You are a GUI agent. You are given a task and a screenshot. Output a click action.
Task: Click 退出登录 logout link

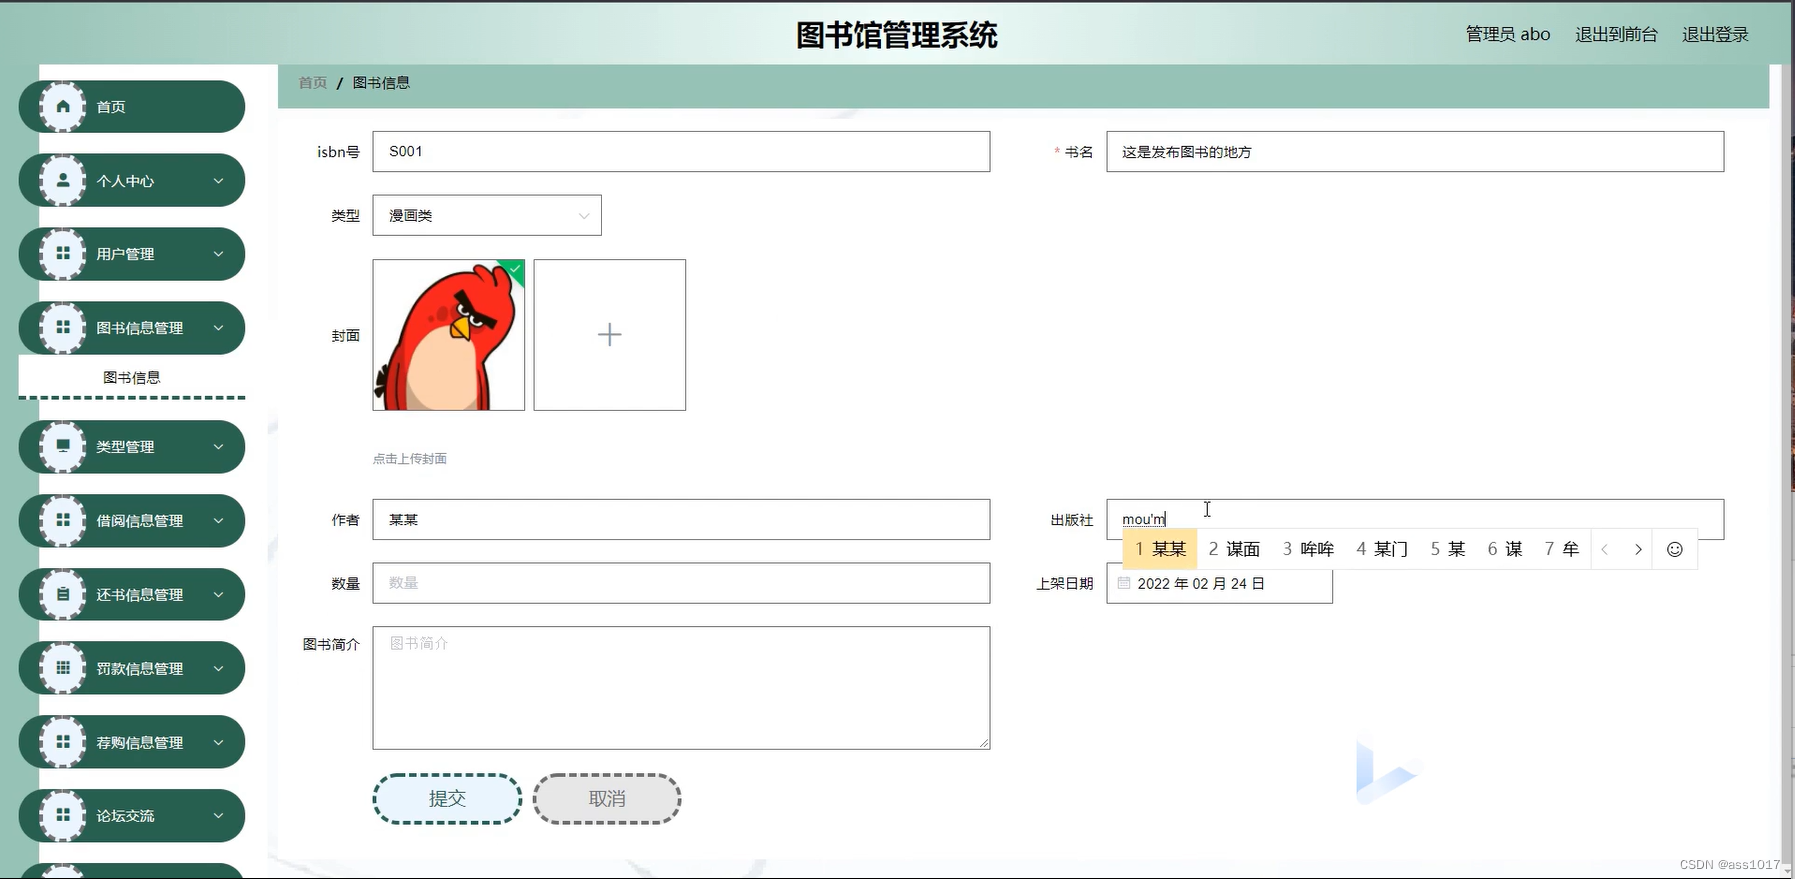pyautogui.click(x=1715, y=34)
